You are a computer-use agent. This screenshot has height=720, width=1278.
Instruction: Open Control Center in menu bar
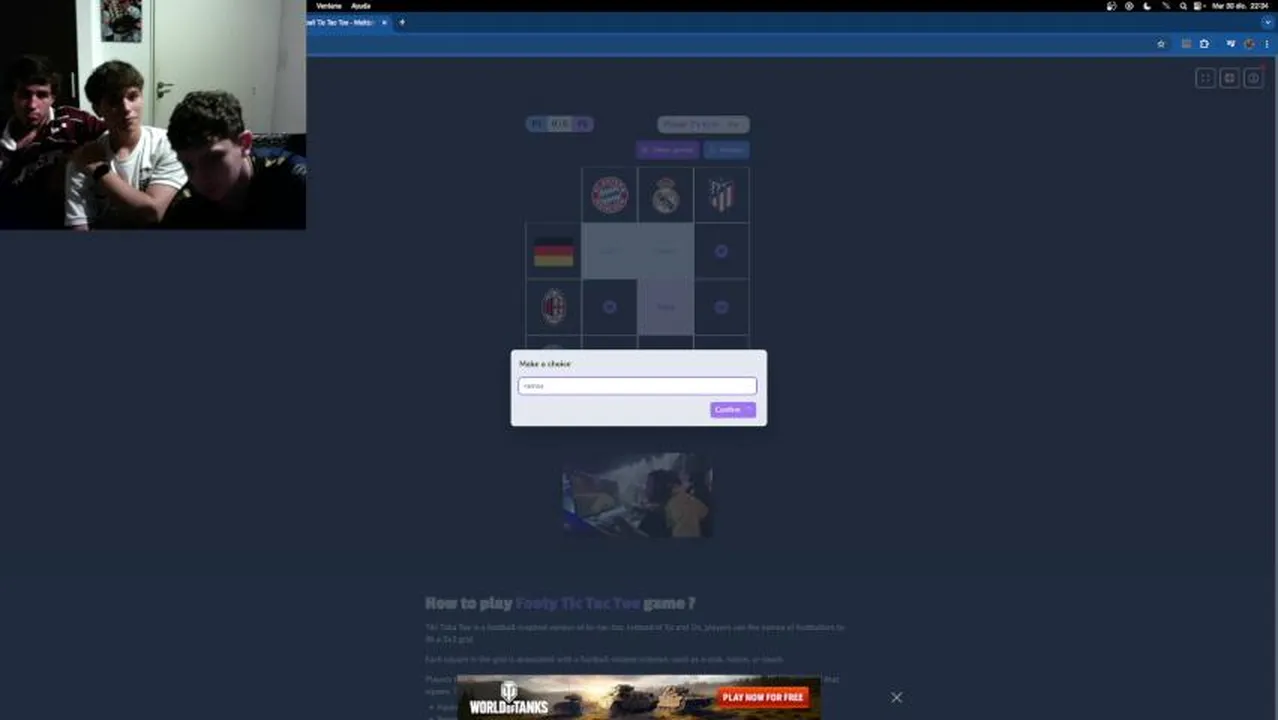[x=1199, y=6]
